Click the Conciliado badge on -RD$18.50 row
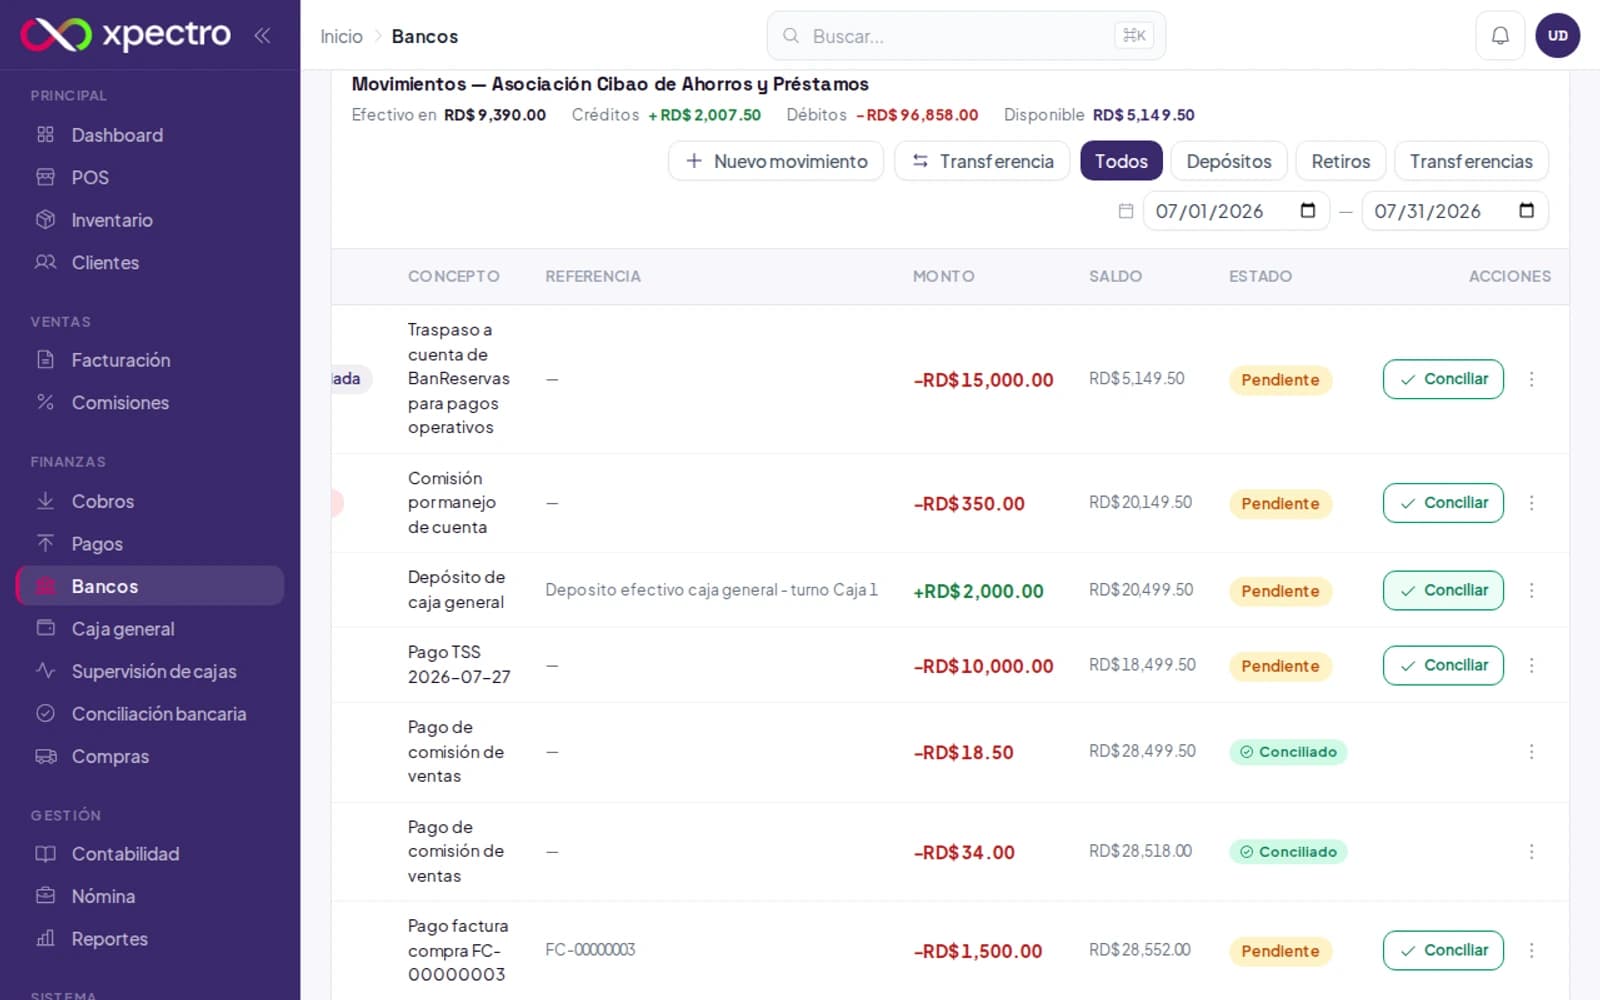Image resolution: width=1600 pixels, height=1000 pixels. tap(1288, 752)
